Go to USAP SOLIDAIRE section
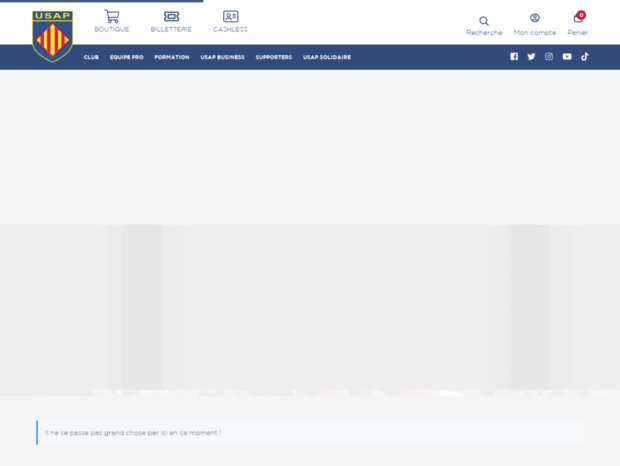This screenshot has width=620, height=466. coord(327,57)
